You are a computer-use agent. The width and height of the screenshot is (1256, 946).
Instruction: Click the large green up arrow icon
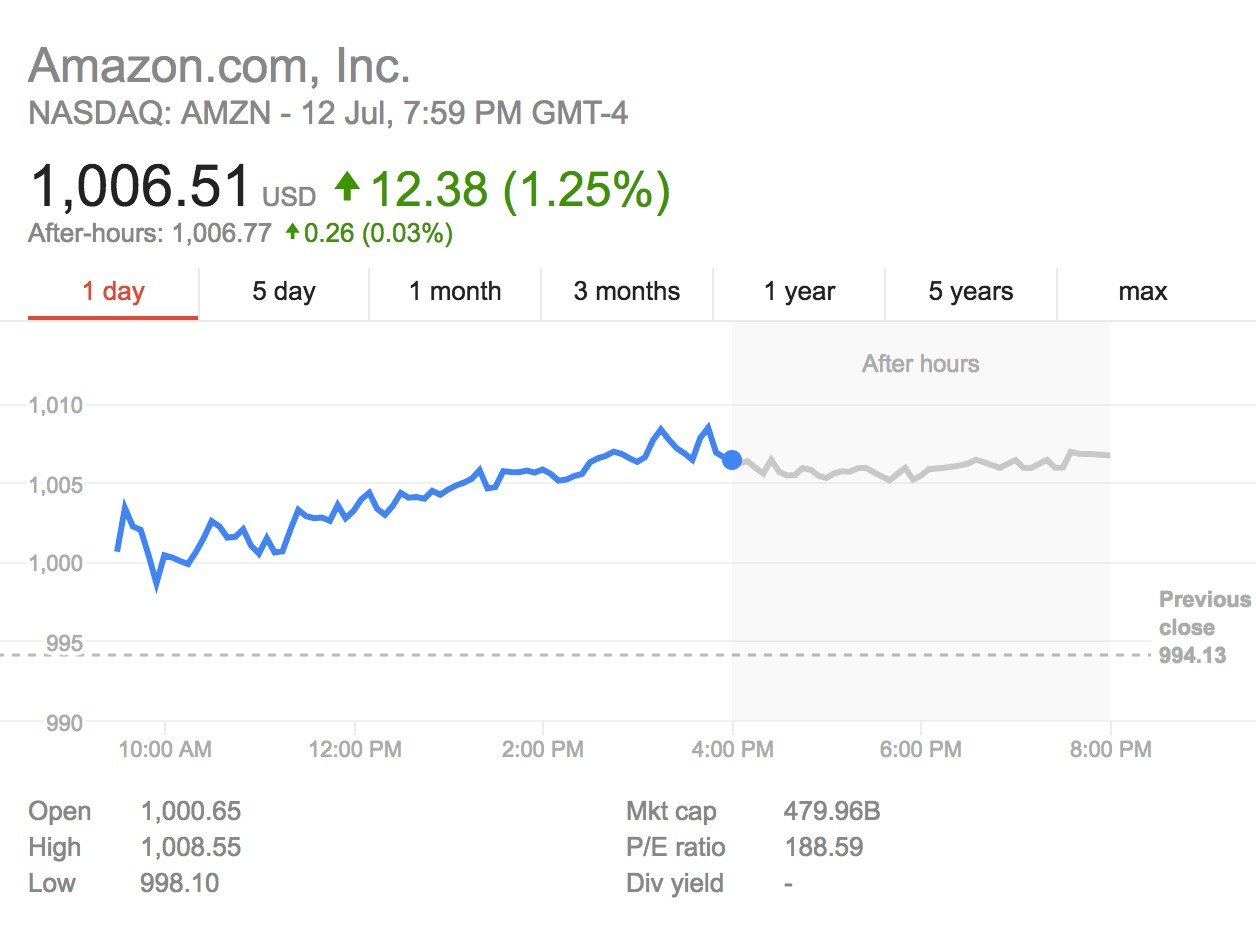click(x=347, y=186)
